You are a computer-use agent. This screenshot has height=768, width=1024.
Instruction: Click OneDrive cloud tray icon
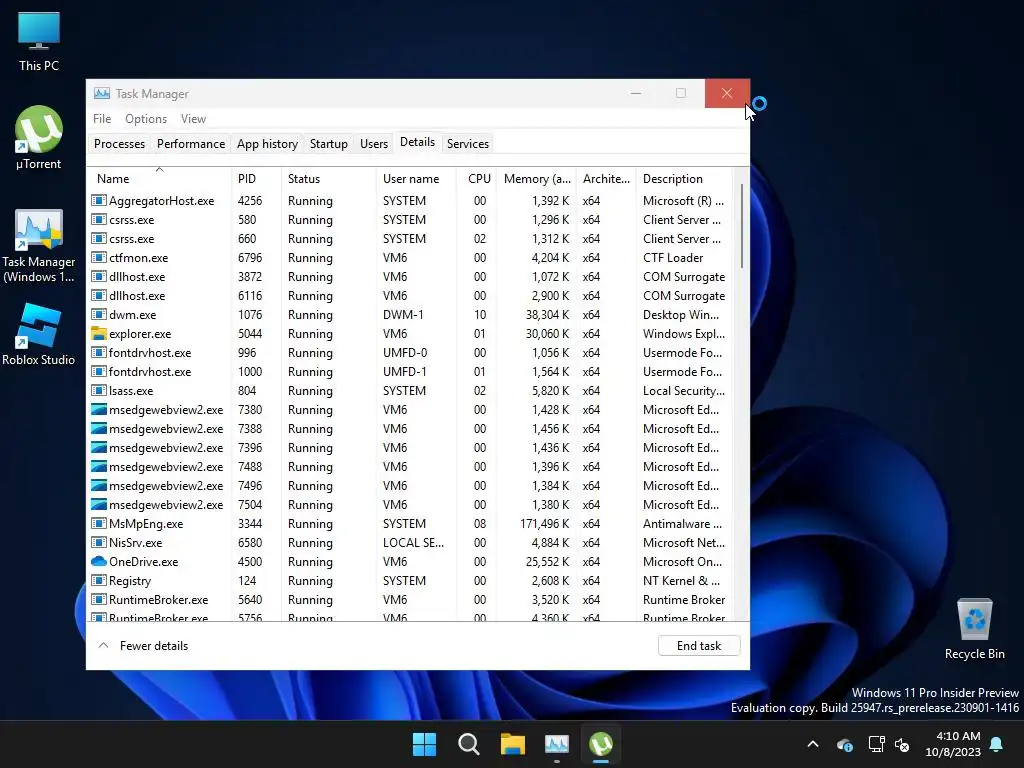click(845, 744)
